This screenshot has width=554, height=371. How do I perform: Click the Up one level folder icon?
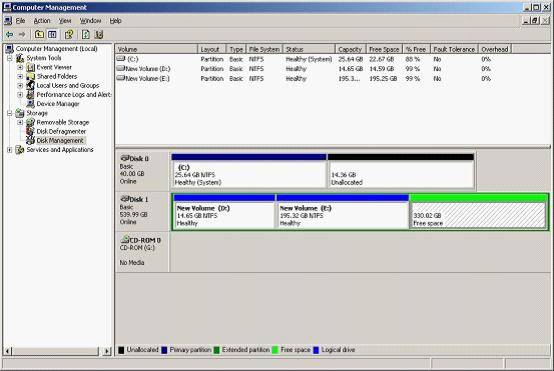pos(39,34)
